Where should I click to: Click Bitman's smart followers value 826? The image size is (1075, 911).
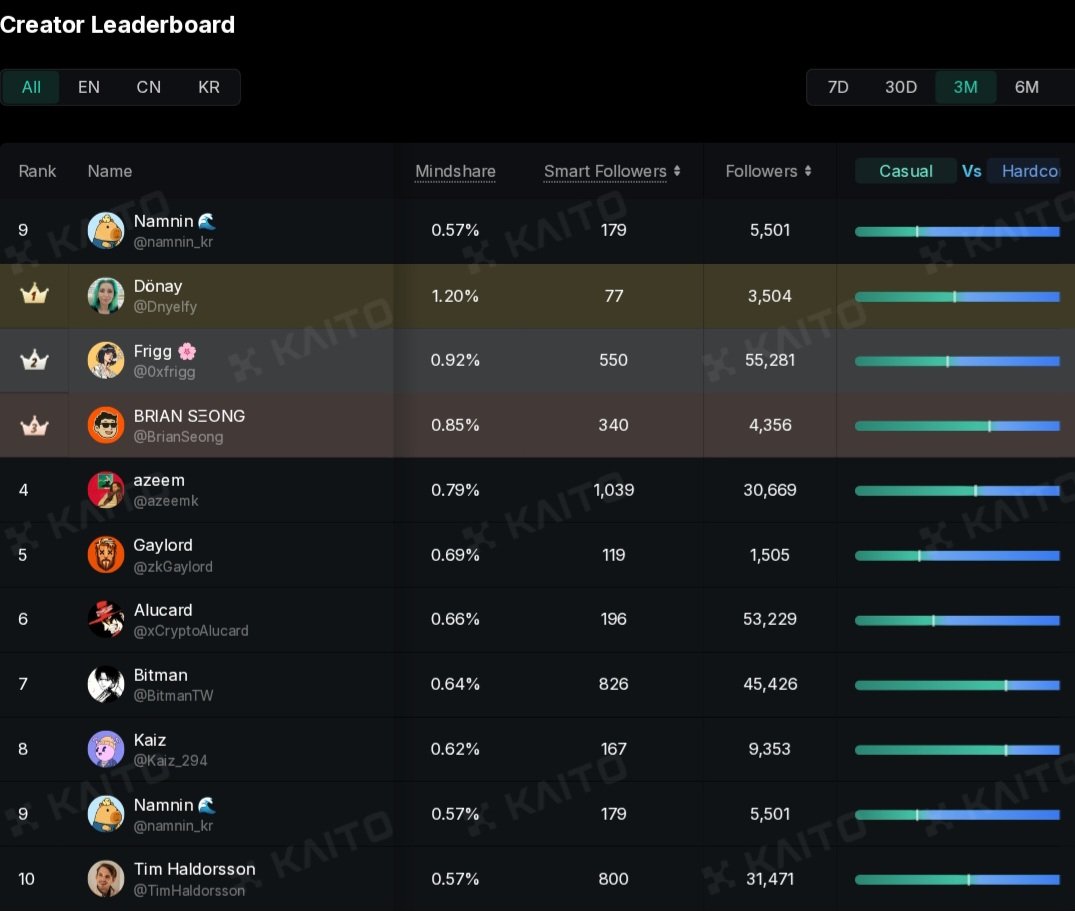(x=614, y=684)
